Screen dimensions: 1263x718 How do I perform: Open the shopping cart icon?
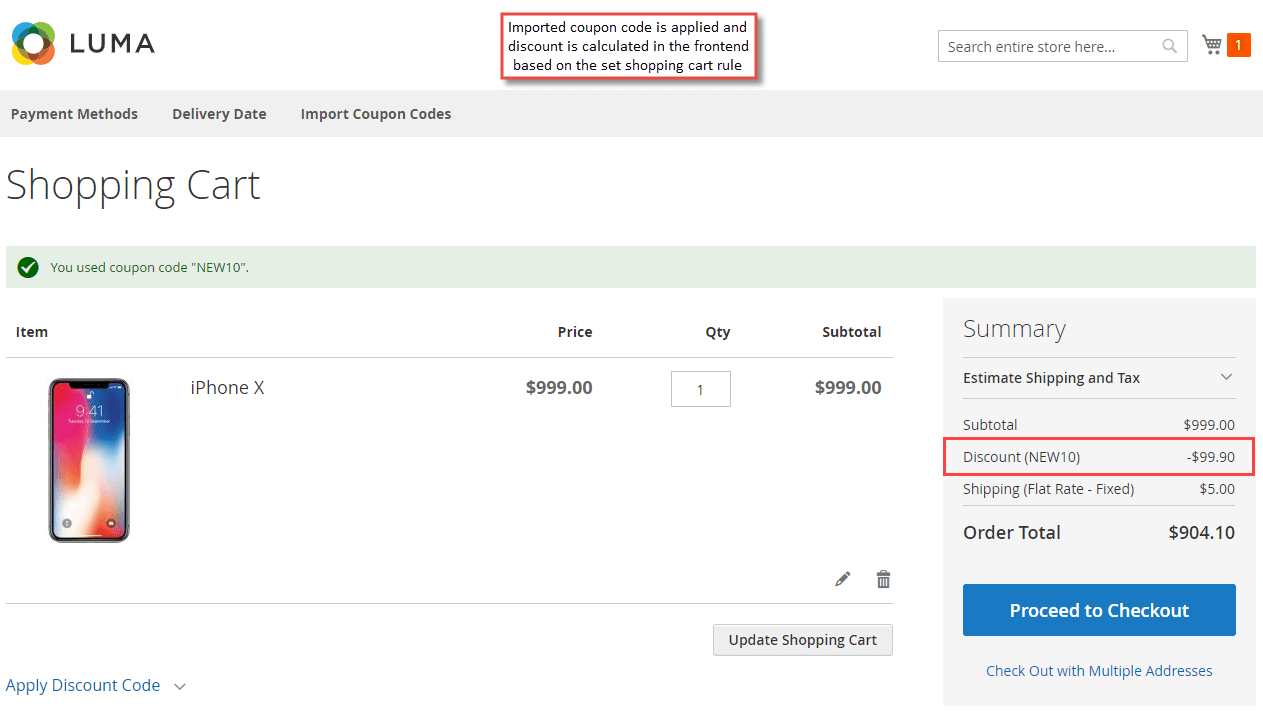click(x=1212, y=45)
